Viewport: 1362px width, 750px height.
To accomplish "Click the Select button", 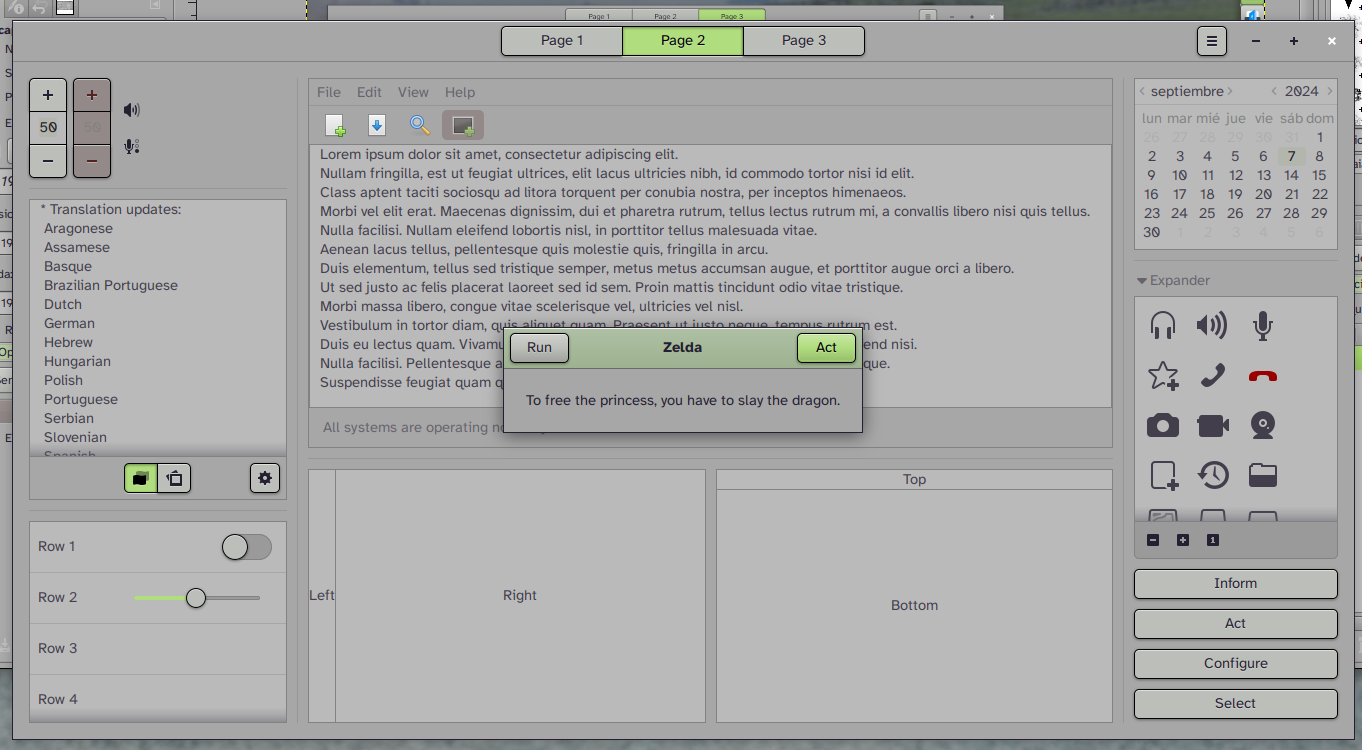I will [x=1235, y=704].
